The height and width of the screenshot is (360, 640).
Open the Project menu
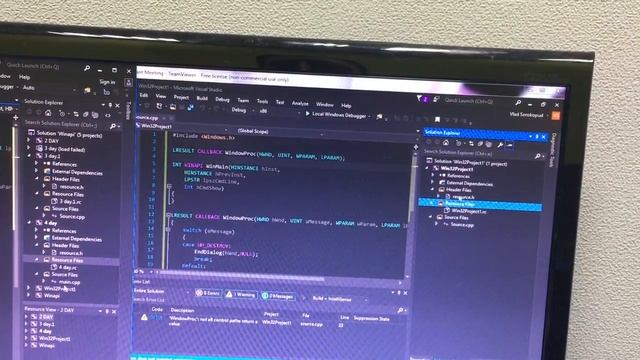pyautogui.click(x=181, y=97)
